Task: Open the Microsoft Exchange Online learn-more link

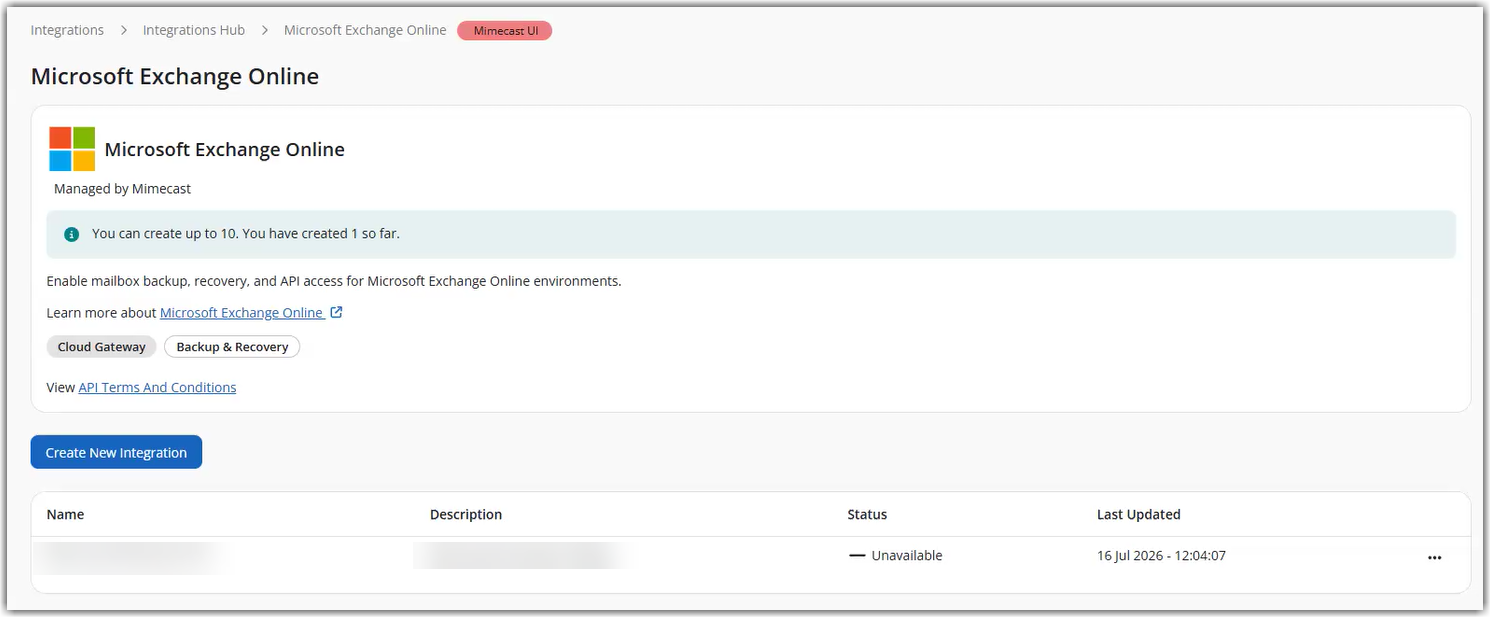Action: click(x=241, y=312)
